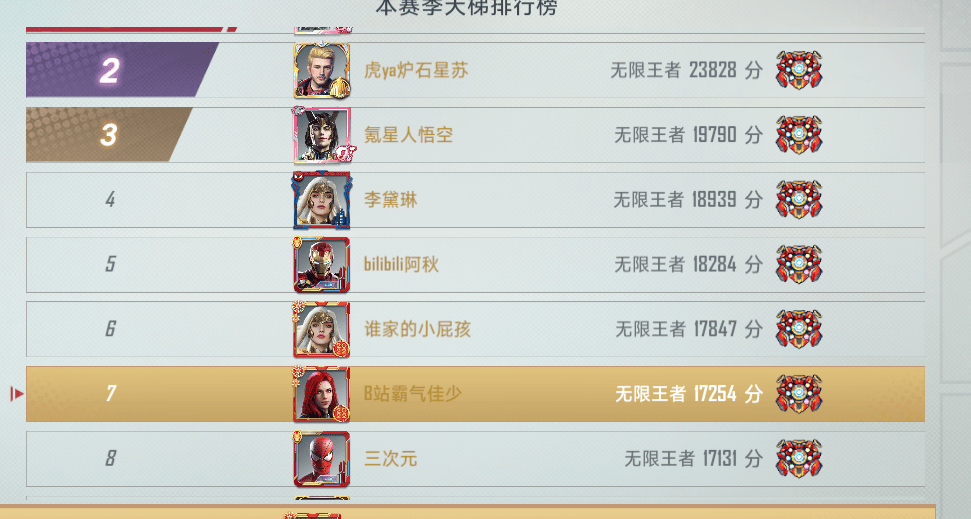The height and width of the screenshot is (519, 971).
Task: Click the rank badge icon beside 23828 分
Action: tap(799, 70)
